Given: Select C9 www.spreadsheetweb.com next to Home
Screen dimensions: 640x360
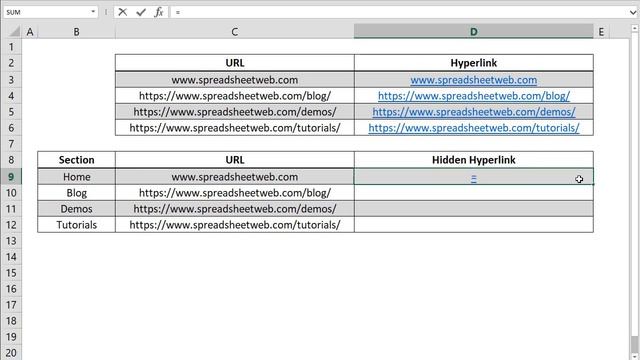Looking at the screenshot, I should tap(235, 176).
